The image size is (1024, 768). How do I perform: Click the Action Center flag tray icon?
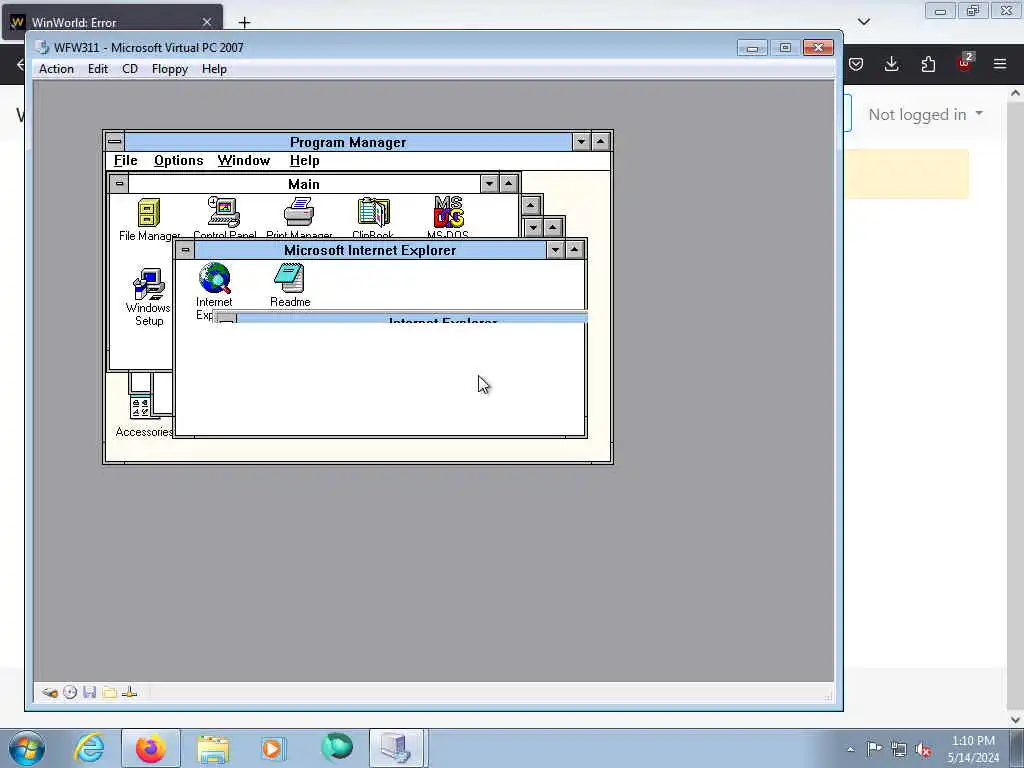(x=874, y=748)
